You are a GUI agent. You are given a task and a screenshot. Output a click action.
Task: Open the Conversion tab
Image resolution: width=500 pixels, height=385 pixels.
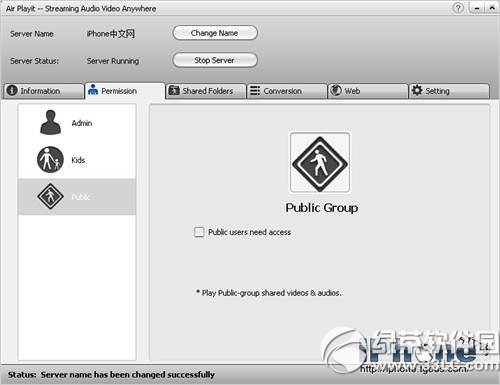click(287, 91)
